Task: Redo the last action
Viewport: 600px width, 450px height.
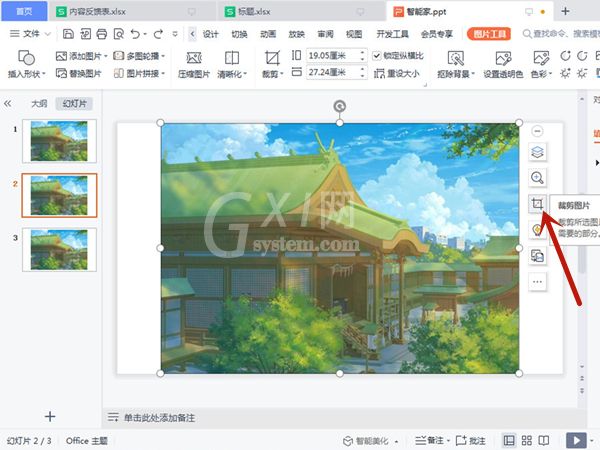Action: tap(158, 34)
